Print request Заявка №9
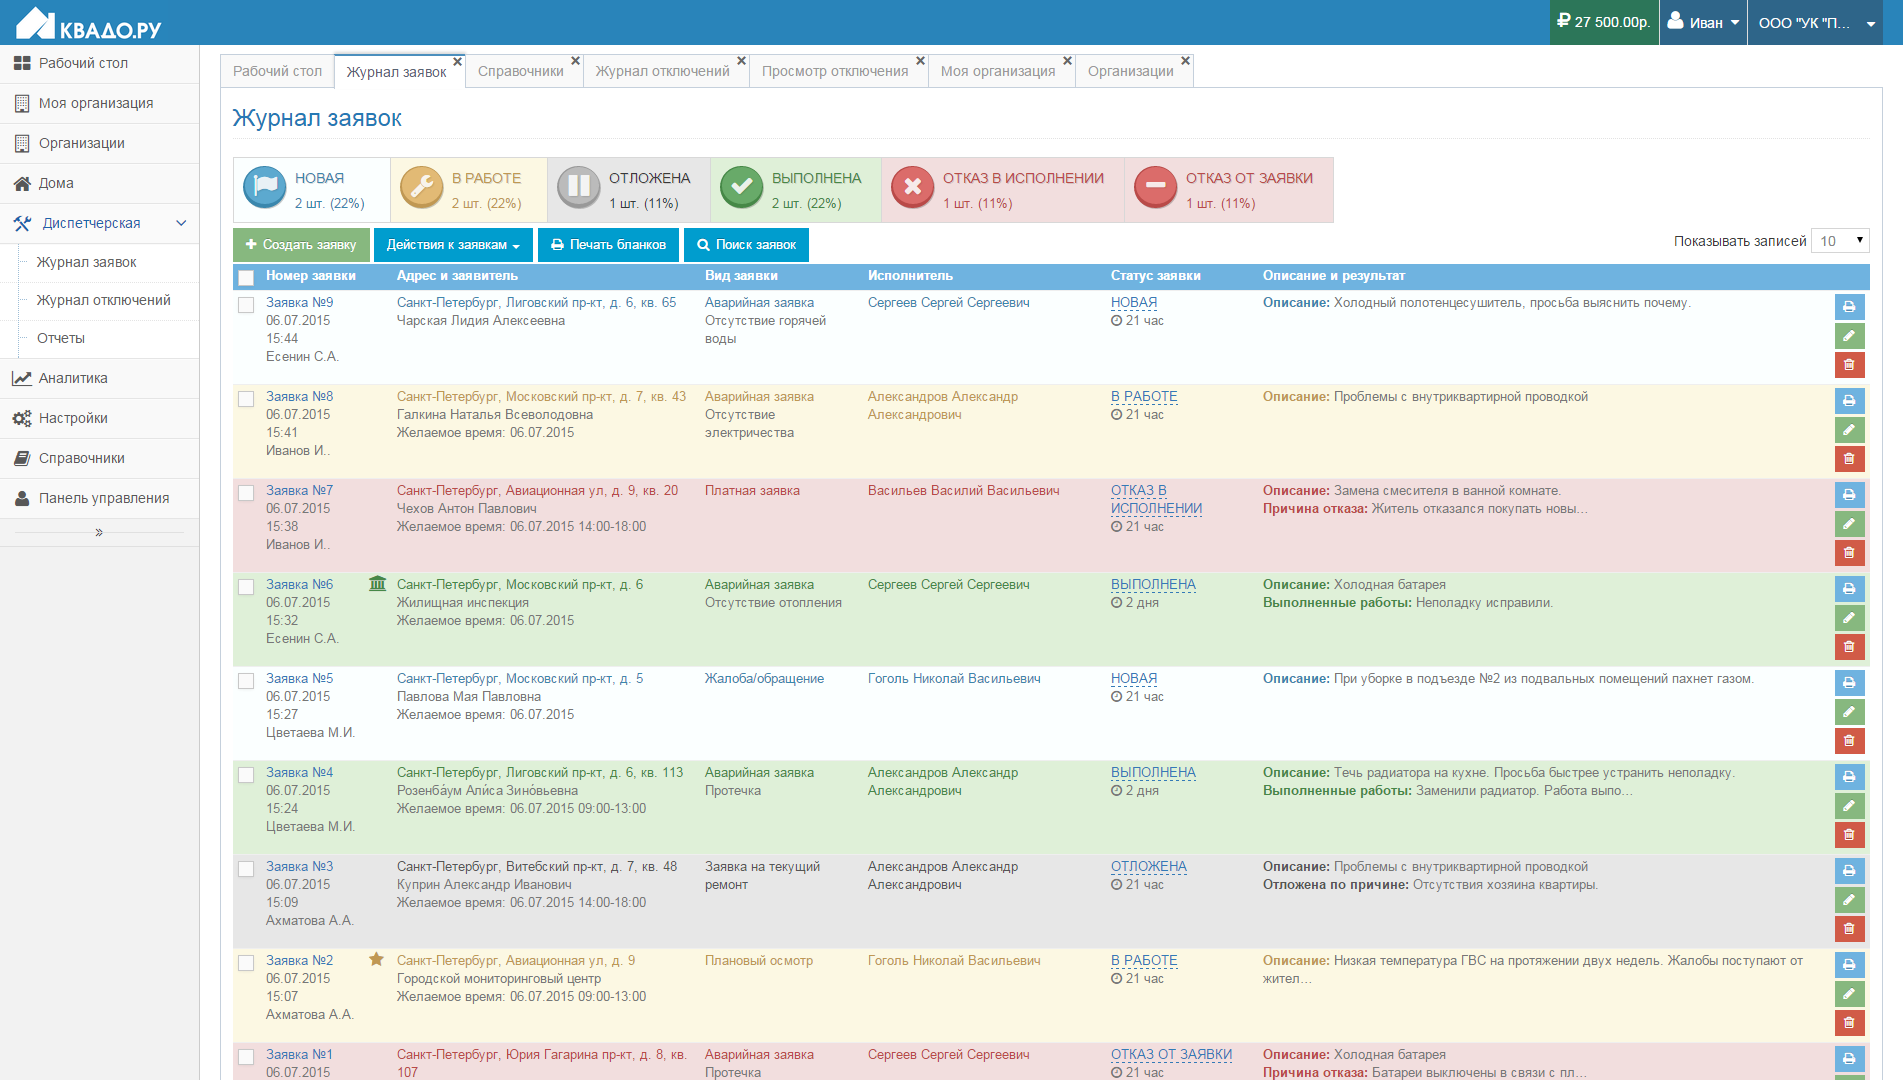Viewport: 1903px width, 1080px height. 1849,307
